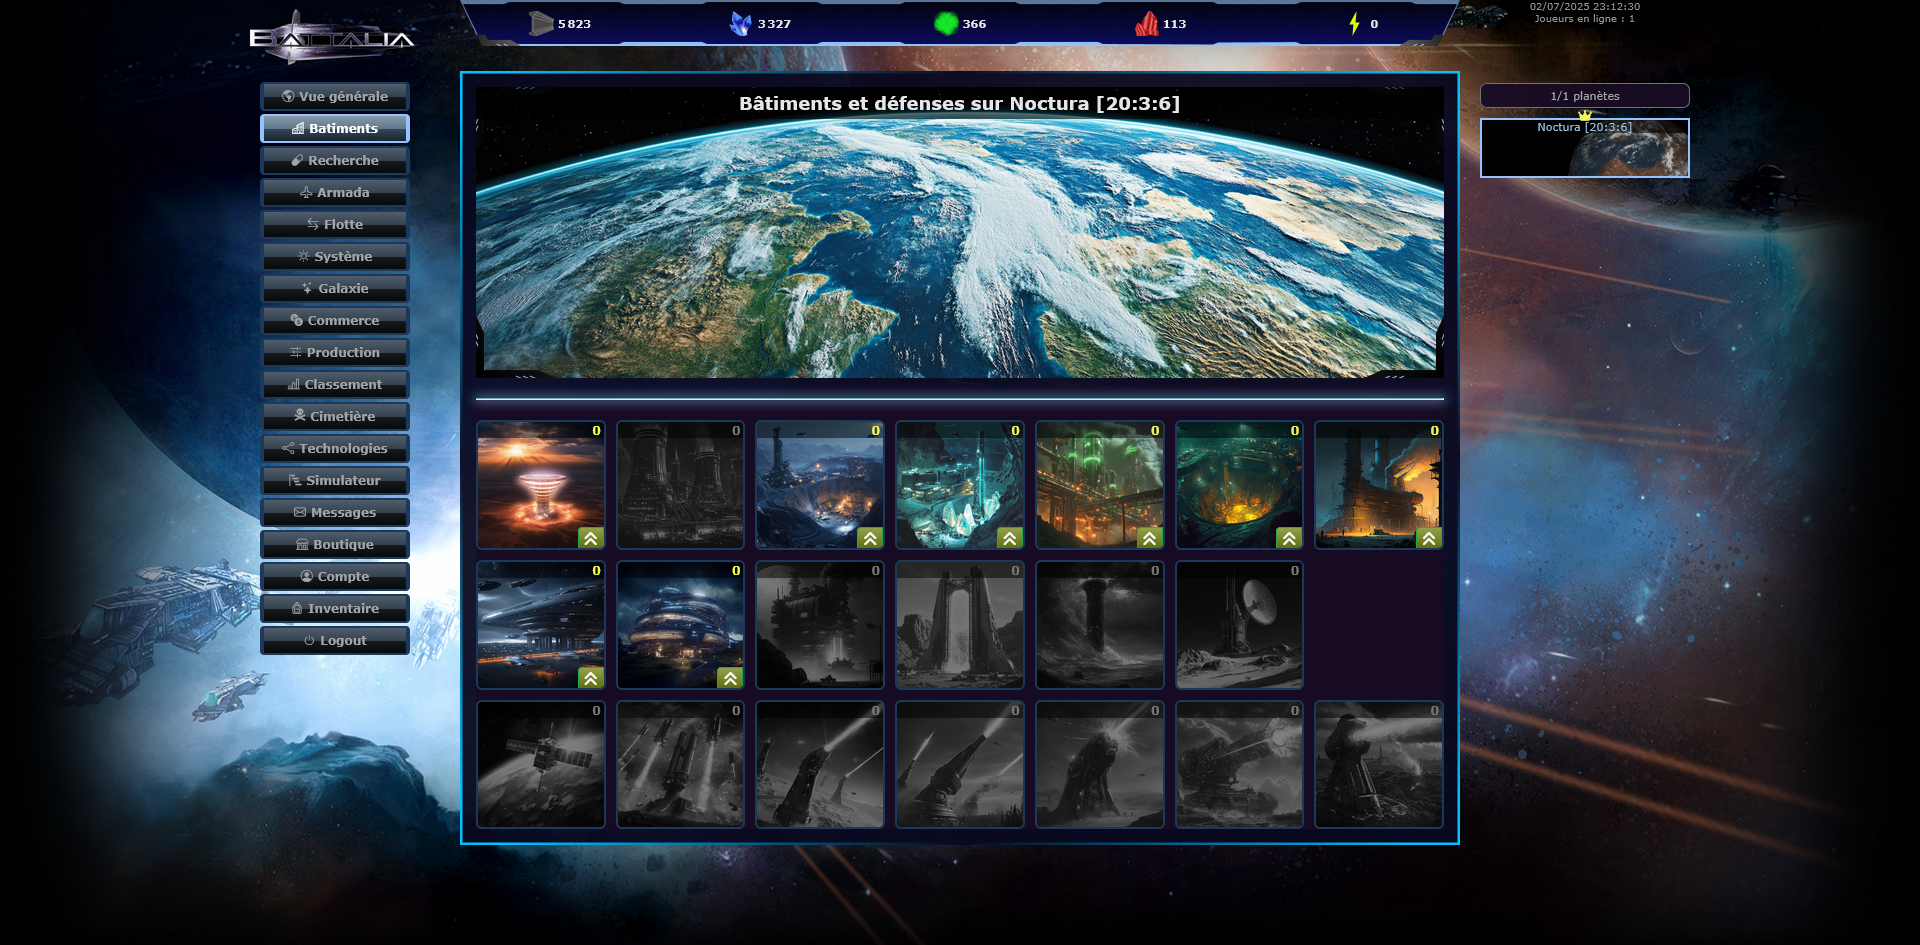
Task: Open the orange smoking factory tile
Action: 1379,485
